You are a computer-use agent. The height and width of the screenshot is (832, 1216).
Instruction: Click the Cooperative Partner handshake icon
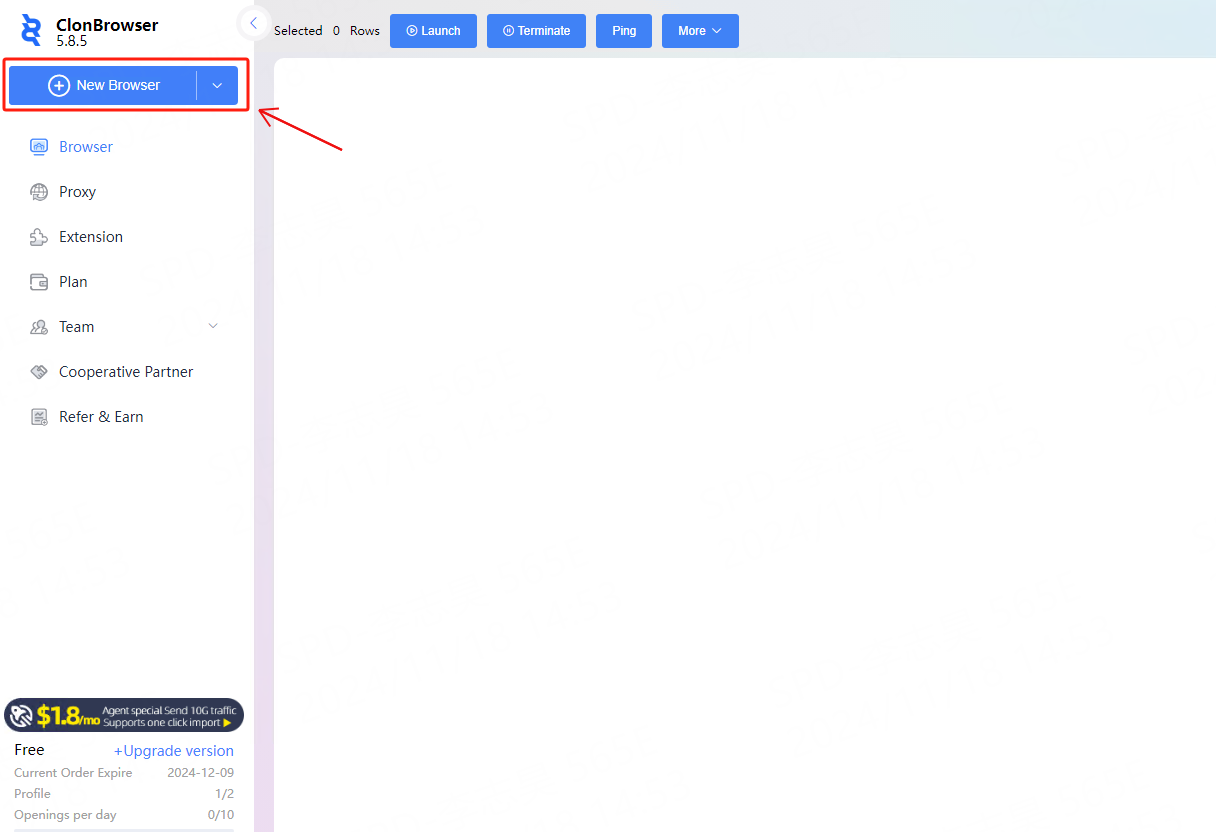(39, 372)
